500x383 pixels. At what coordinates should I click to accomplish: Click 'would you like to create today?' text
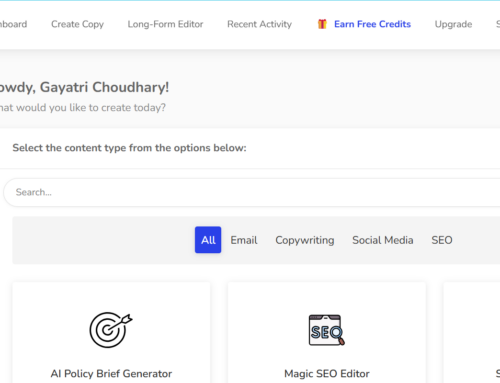click(91, 108)
